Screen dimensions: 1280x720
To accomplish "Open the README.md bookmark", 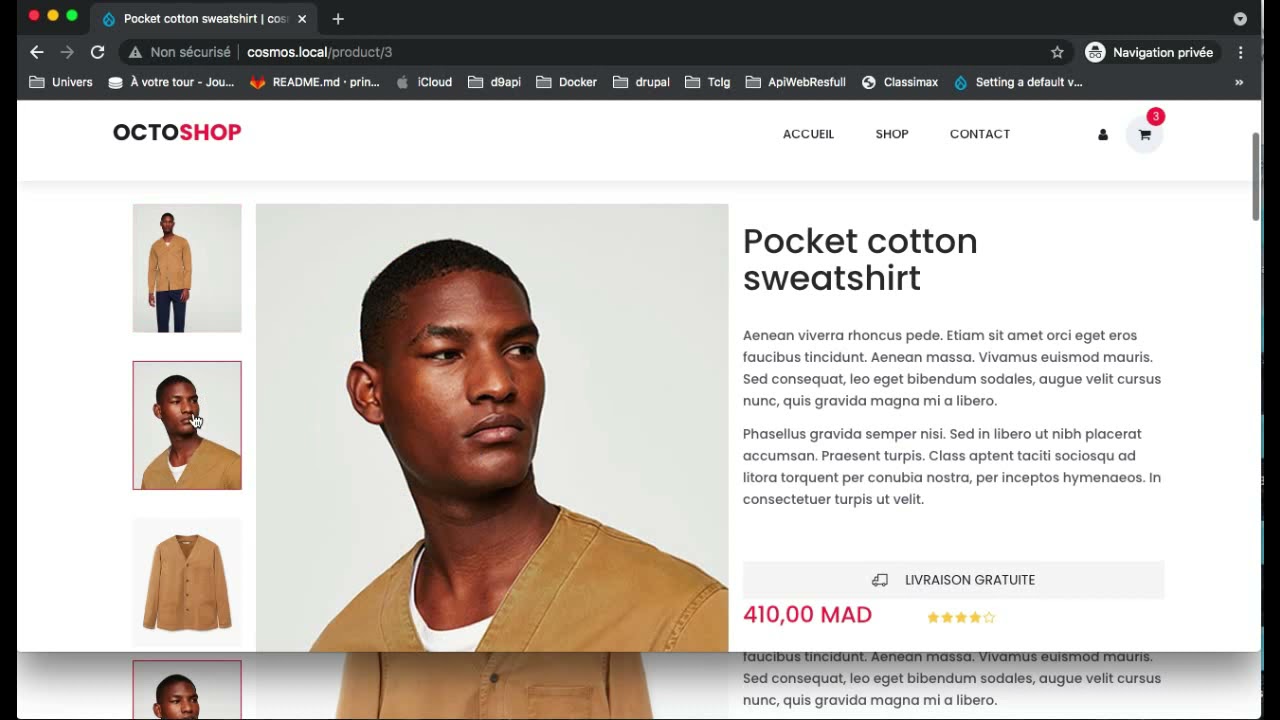I will point(315,82).
